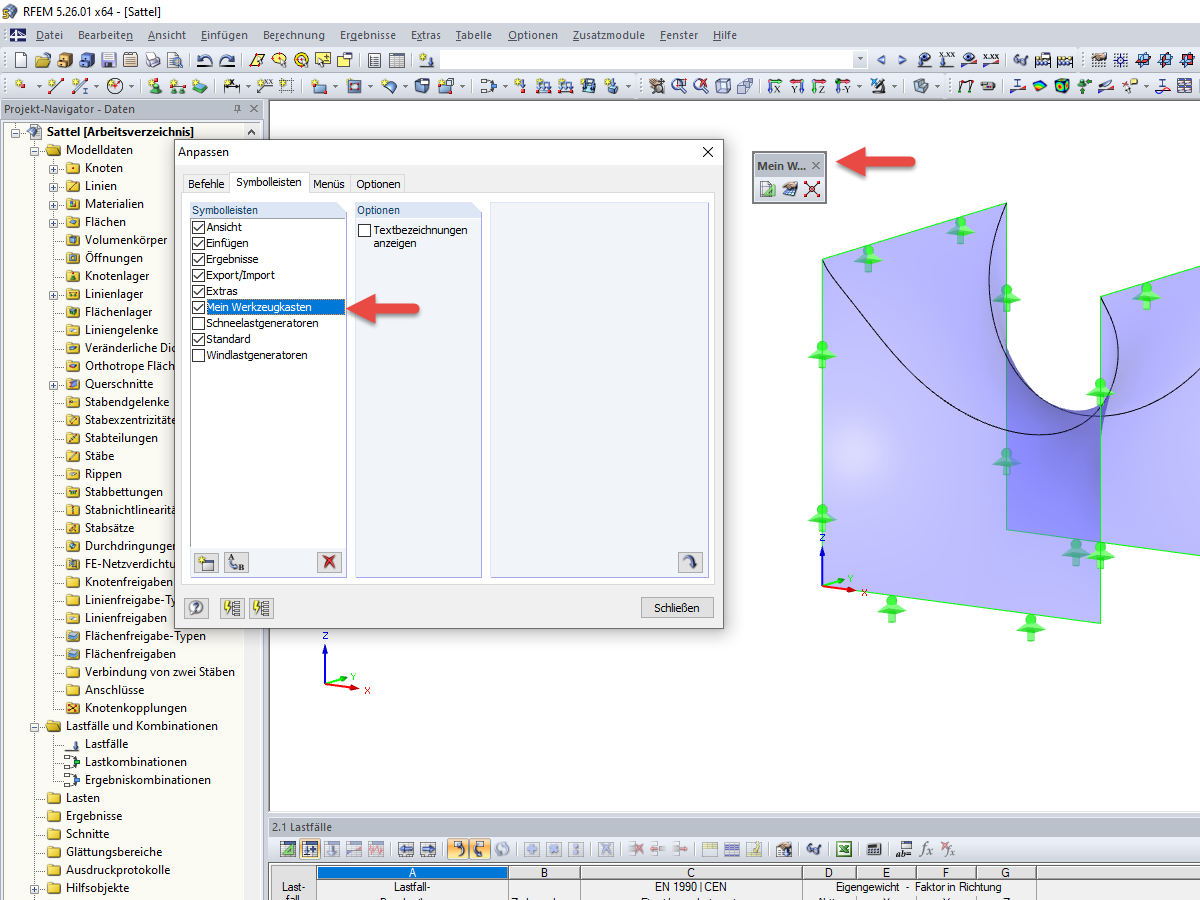Click the new toolbar icon in Anpassen dialog

click(x=206, y=562)
